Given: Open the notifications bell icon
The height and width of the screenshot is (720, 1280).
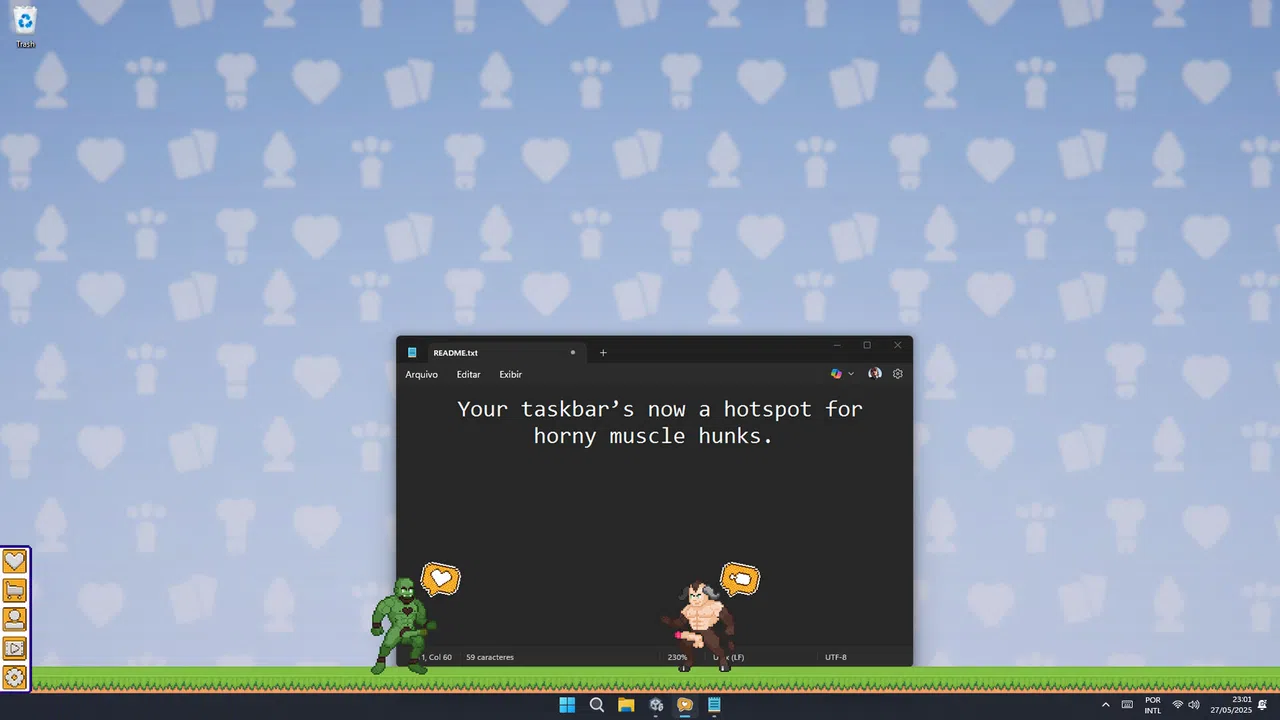Looking at the screenshot, I should pyautogui.click(x=1262, y=705).
